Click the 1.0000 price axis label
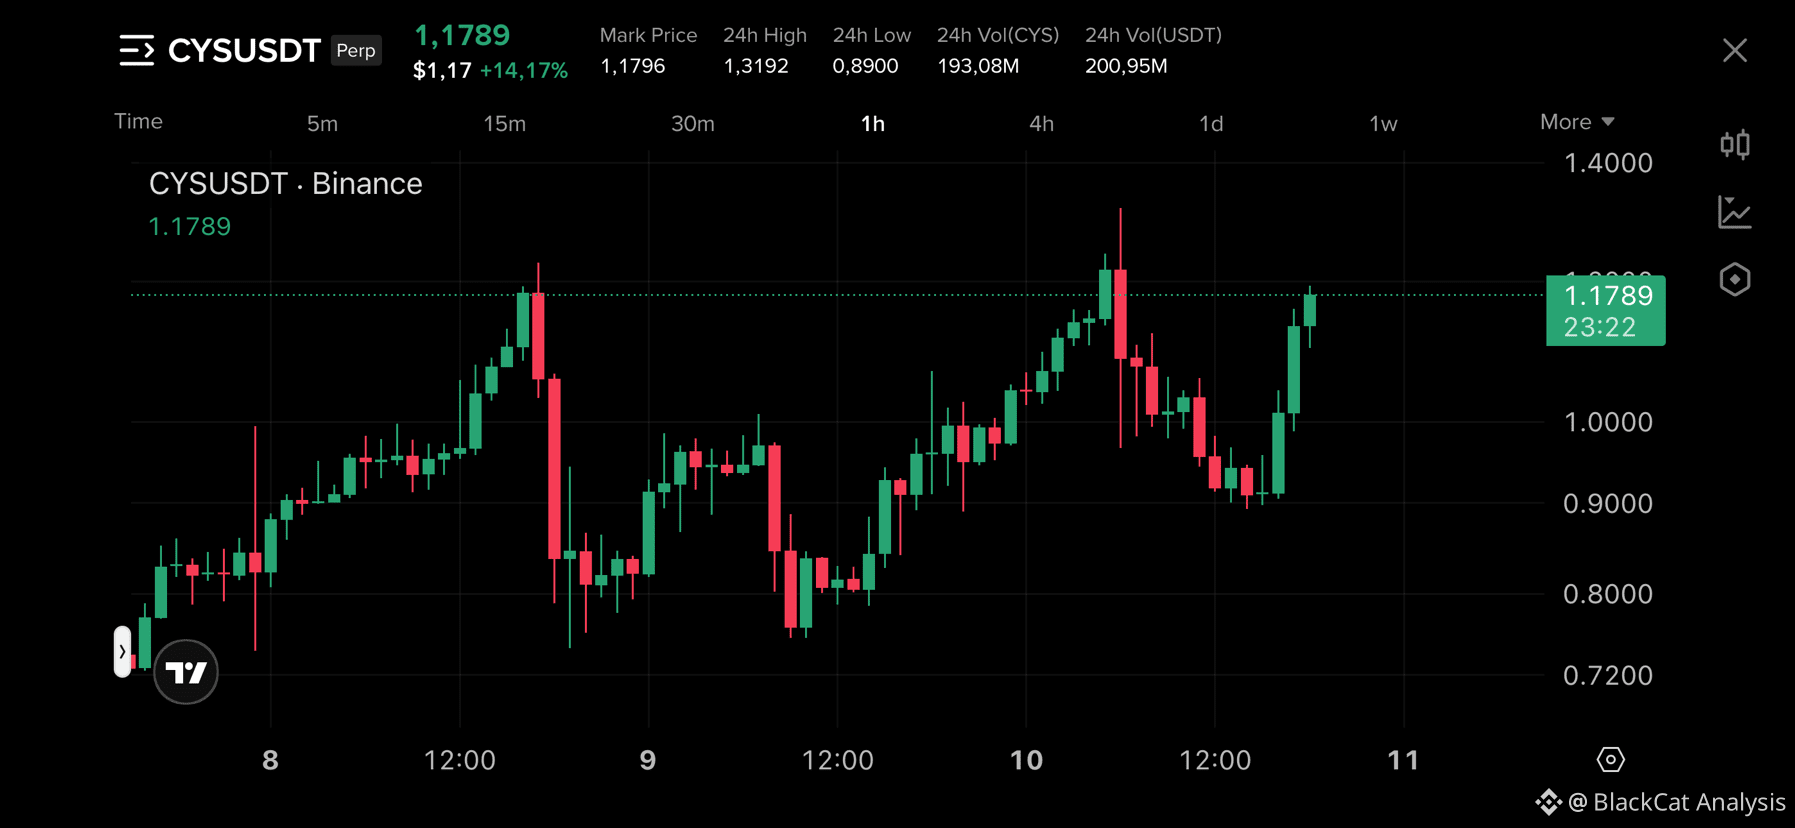Viewport: 1795px width, 828px height. [1608, 422]
